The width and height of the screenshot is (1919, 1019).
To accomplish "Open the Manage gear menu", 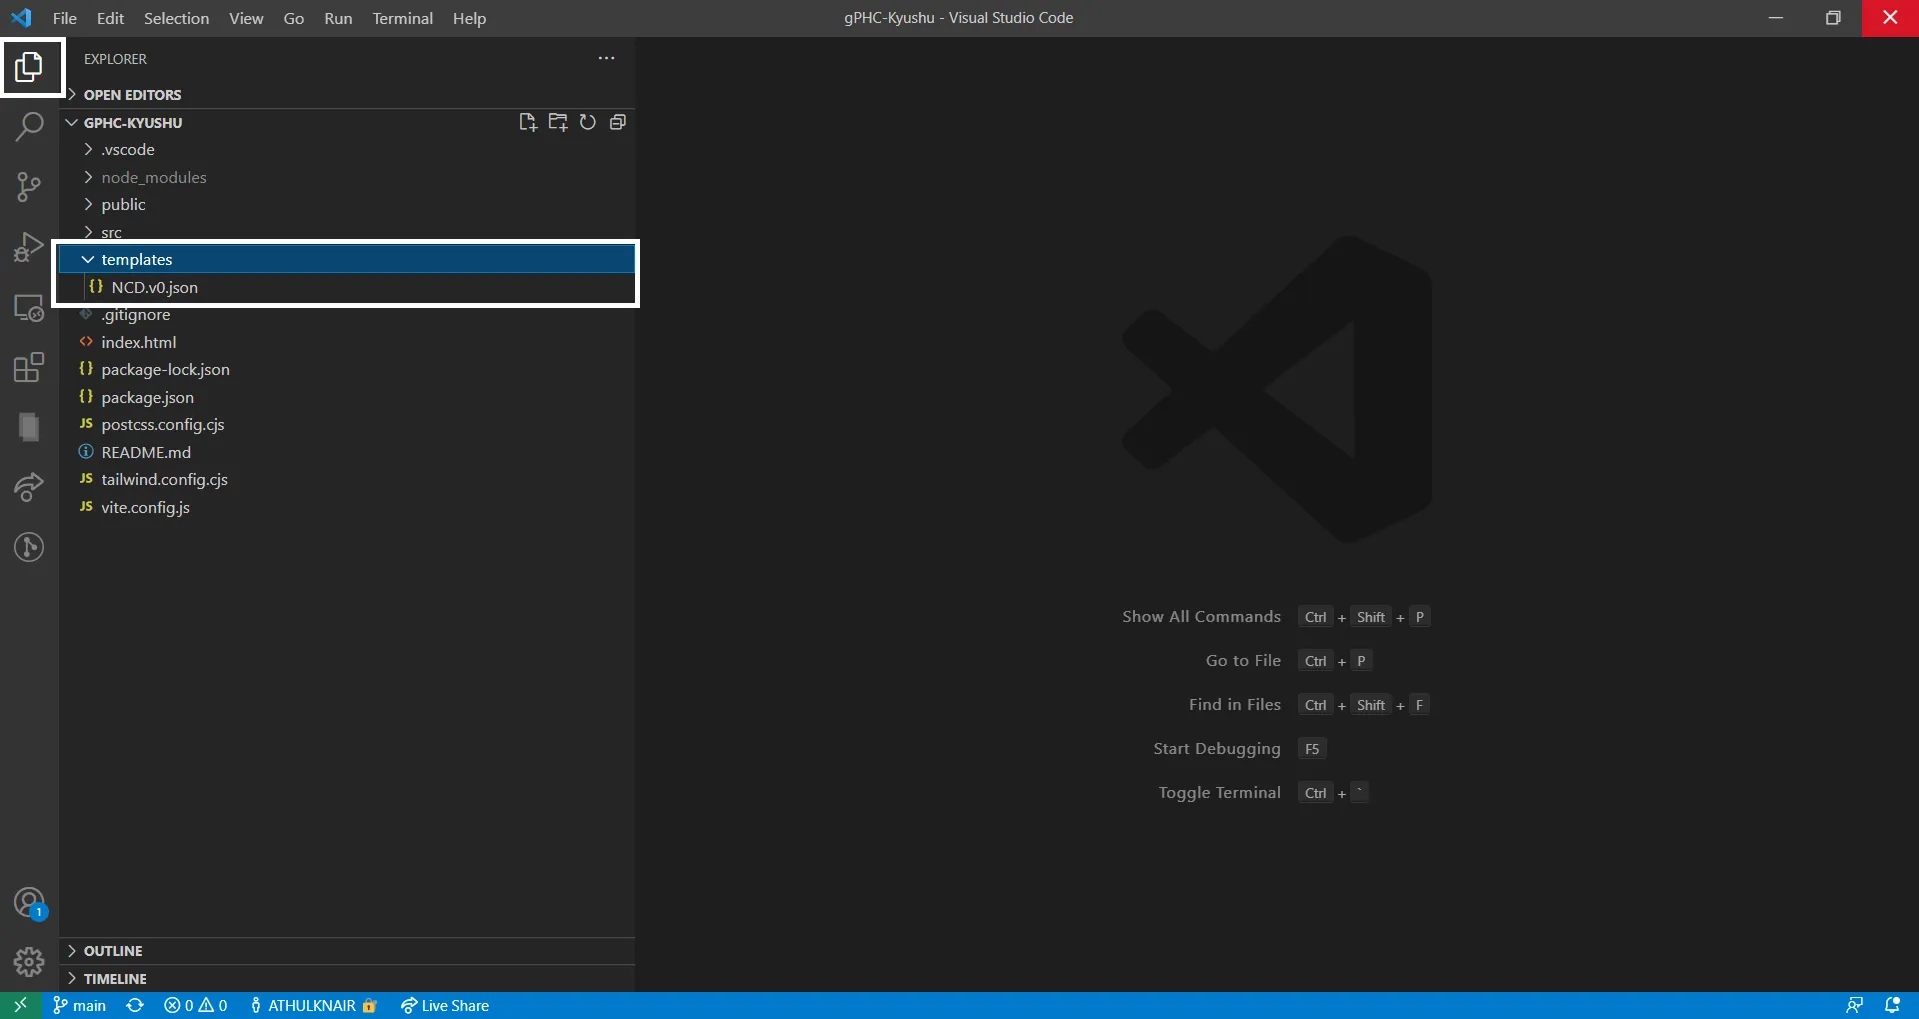I will coord(29,961).
